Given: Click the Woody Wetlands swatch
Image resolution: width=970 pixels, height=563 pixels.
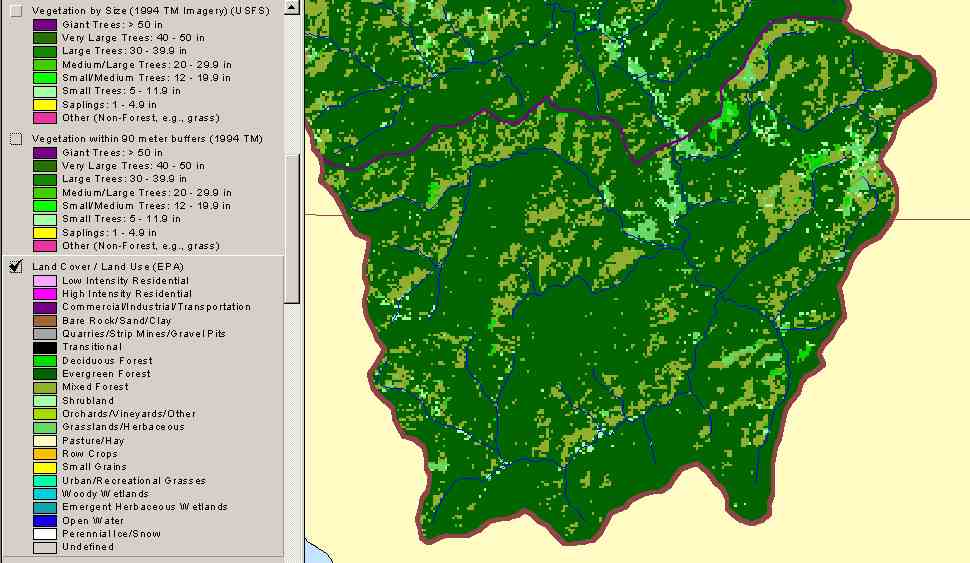Looking at the screenshot, I should tap(45, 494).
